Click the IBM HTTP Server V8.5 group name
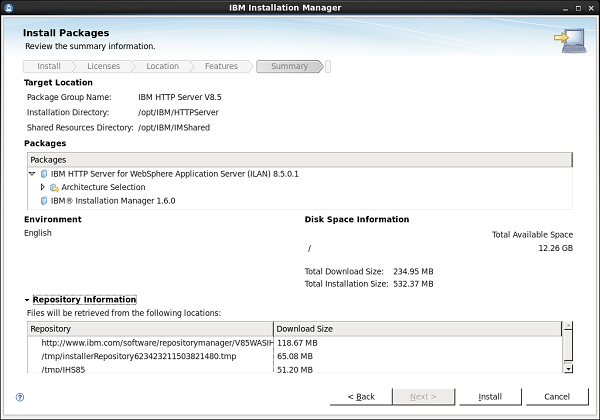 pyautogui.click(x=180, y=97)
